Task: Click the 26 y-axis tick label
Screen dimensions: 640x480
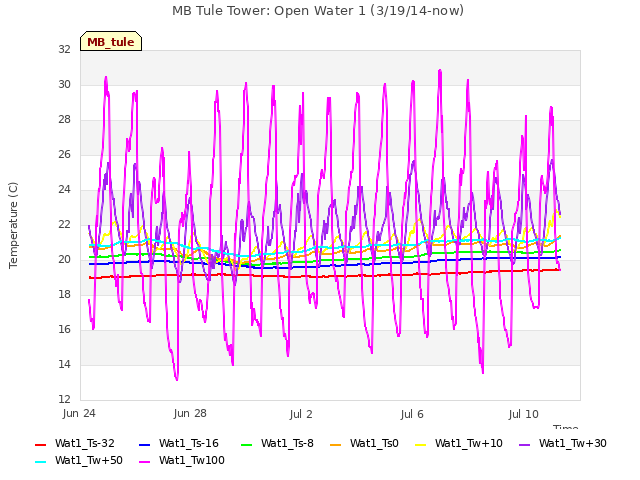Action: (64, 155)
